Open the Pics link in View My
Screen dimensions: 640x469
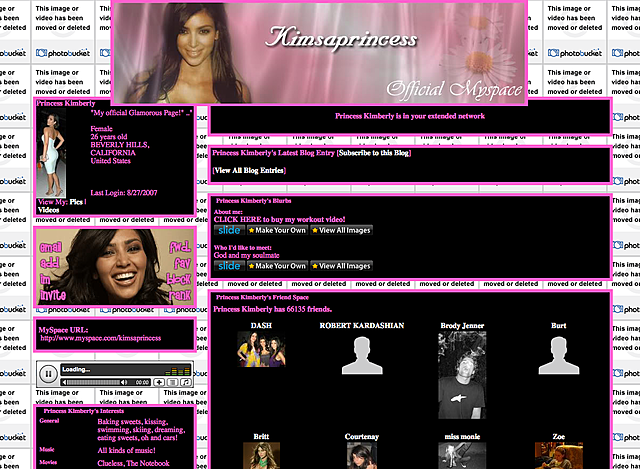(76, 202)
